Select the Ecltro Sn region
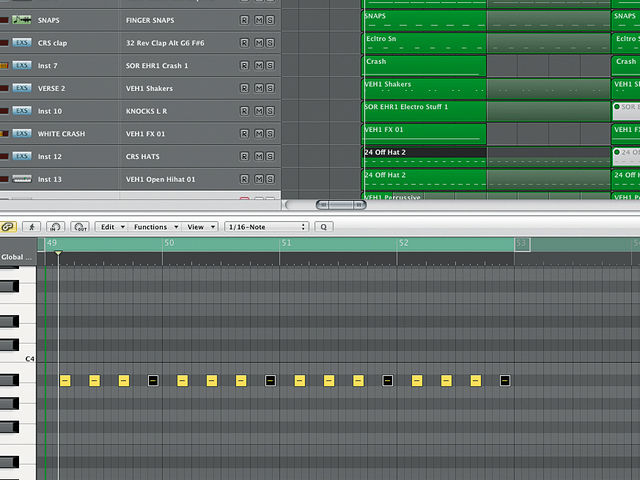 point(424,43)
